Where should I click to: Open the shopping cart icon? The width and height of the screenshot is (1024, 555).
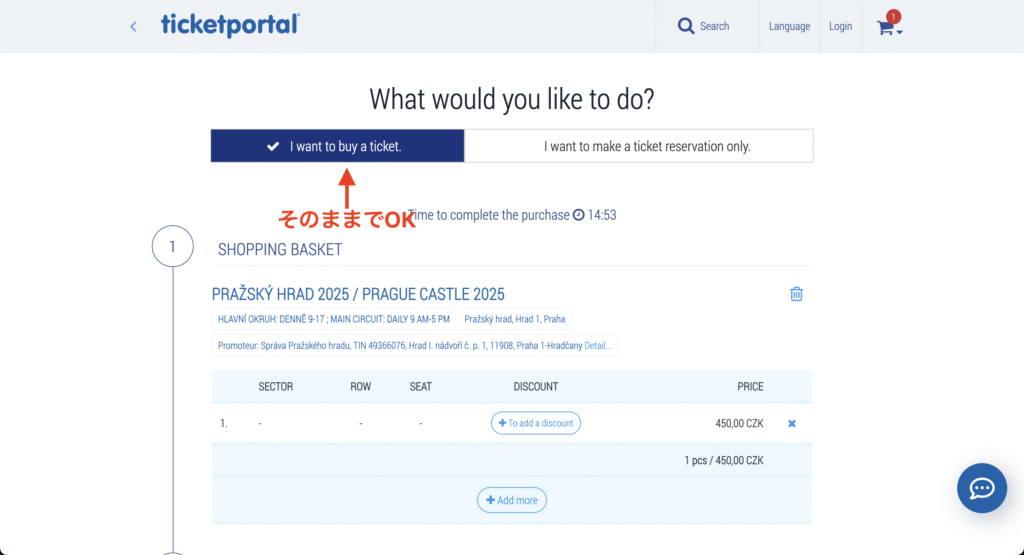(x=885, y=28)
